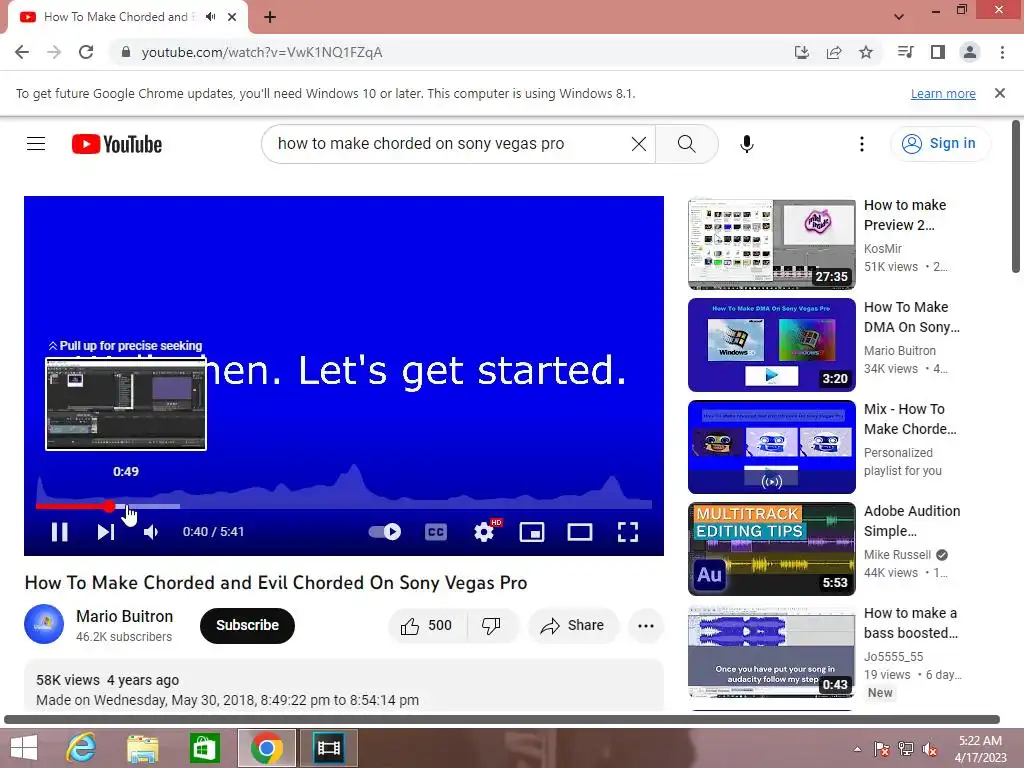Open Windows Start button
The width and height of the screenshot is (1024, 768).
[24, 748]
